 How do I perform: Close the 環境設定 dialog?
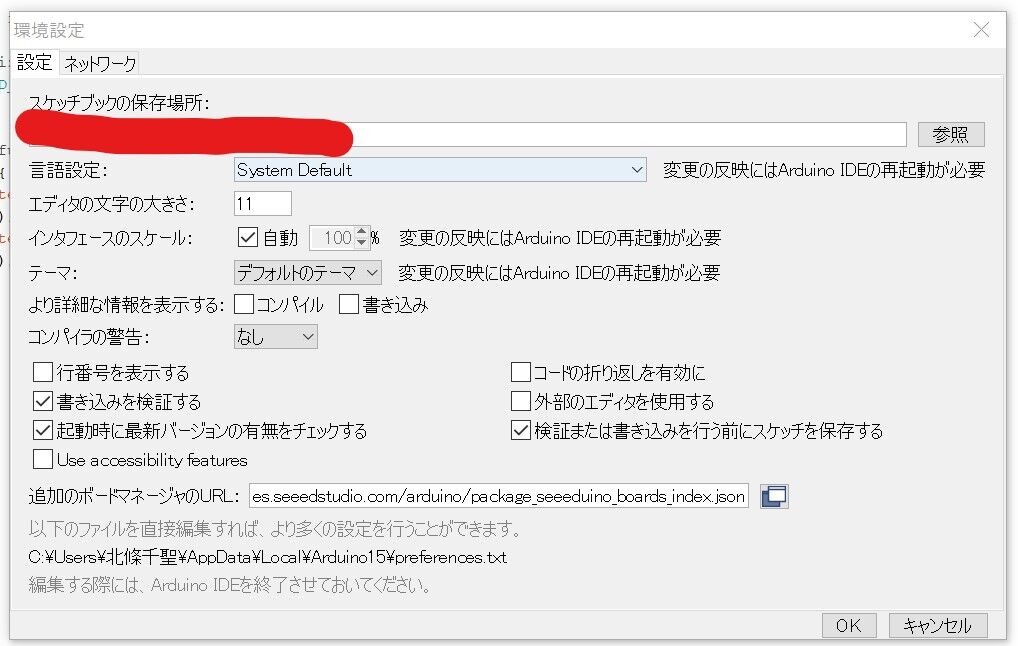pyautogui.click(x=981, y=29)
